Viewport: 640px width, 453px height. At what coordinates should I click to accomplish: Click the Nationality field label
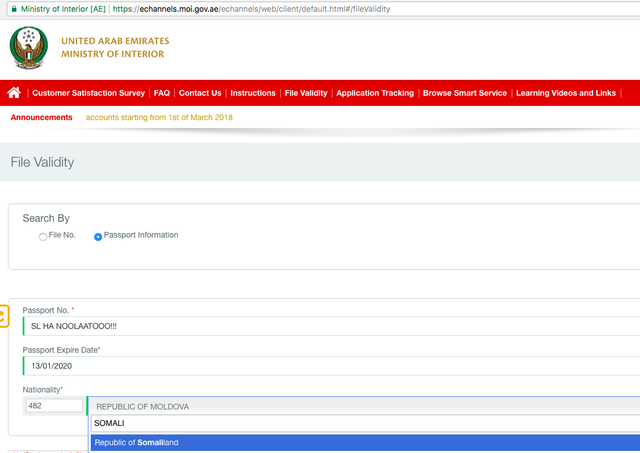42,390
